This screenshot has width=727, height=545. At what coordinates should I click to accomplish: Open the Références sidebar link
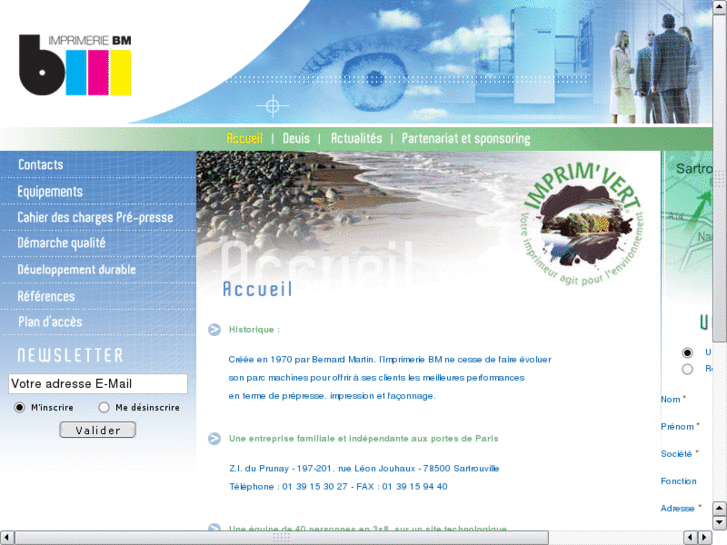pyautogui.click(x=46, y=296)
